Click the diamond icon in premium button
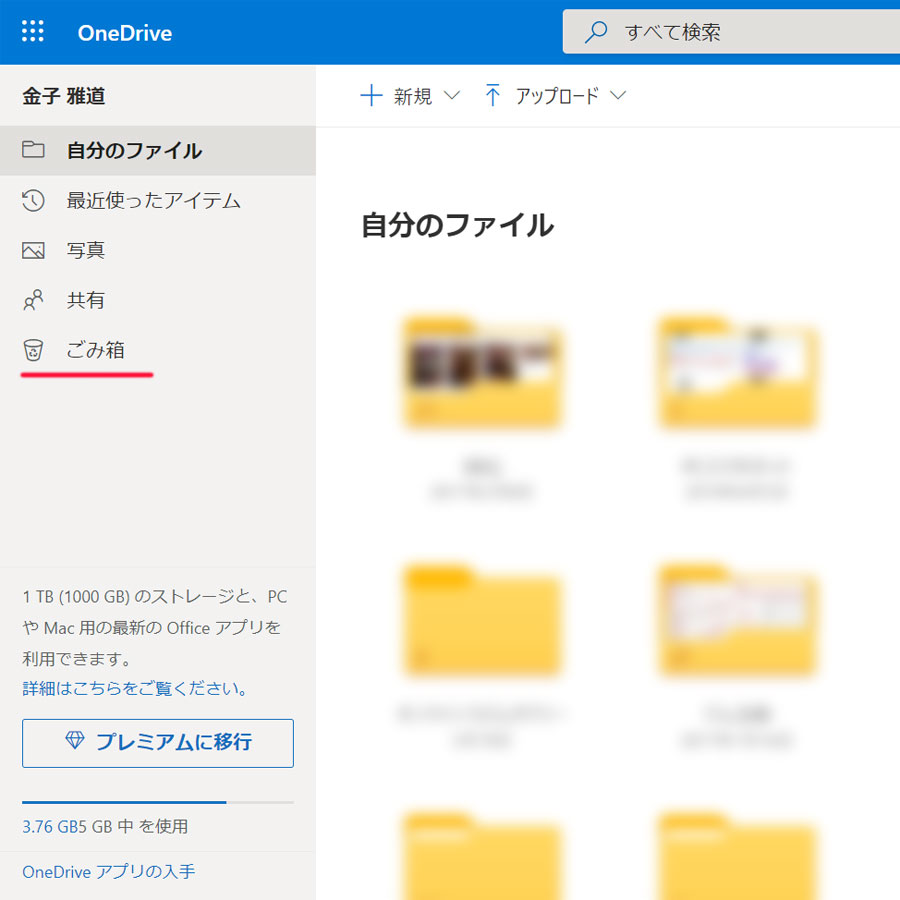The width and height of the screenshot is (900, 900). (x=75, y=740)
